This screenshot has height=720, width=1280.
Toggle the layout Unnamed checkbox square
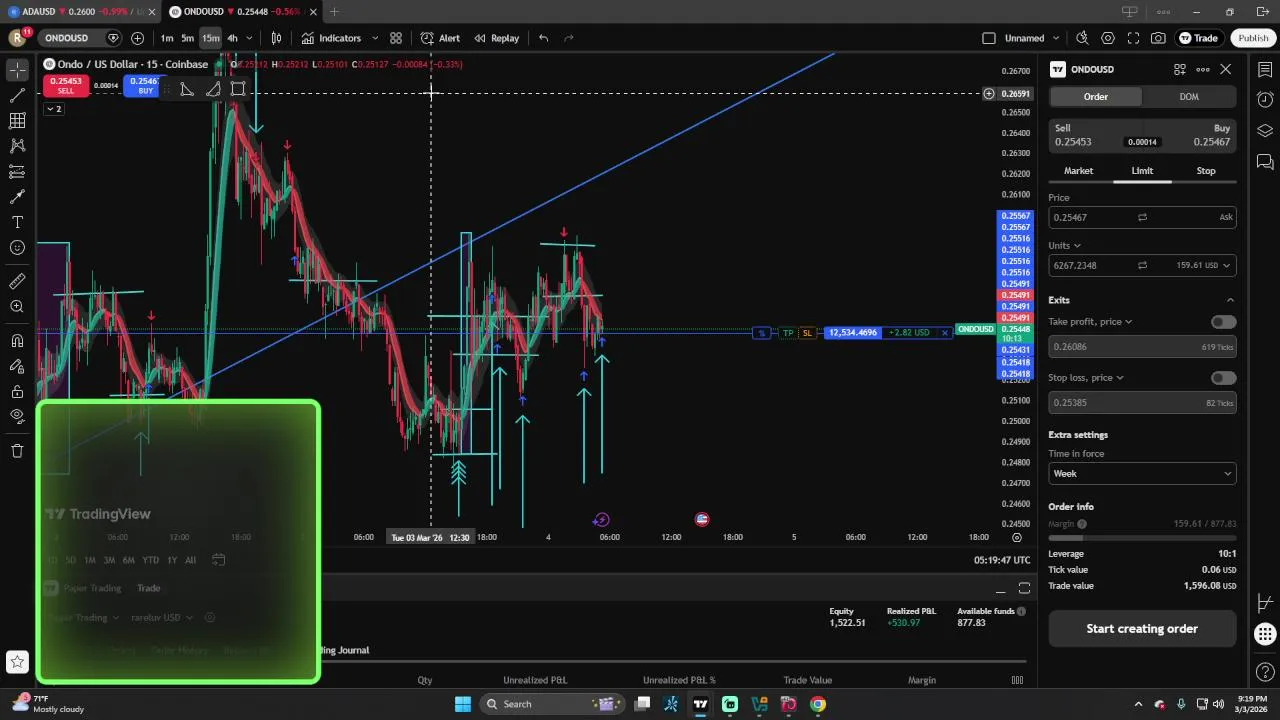click(x=989, y=38)
